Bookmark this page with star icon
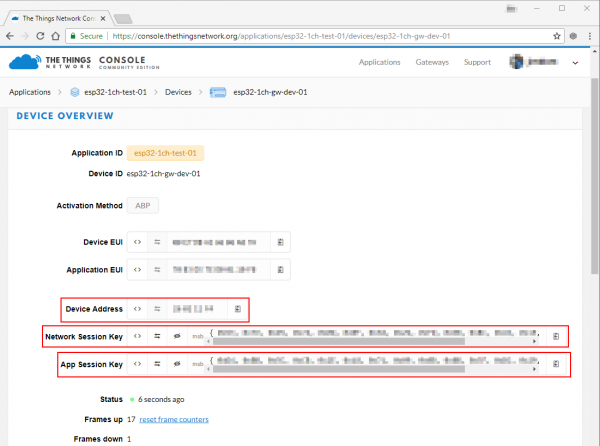The height and width of the screenshot is (446, 600). pos(557,36)
